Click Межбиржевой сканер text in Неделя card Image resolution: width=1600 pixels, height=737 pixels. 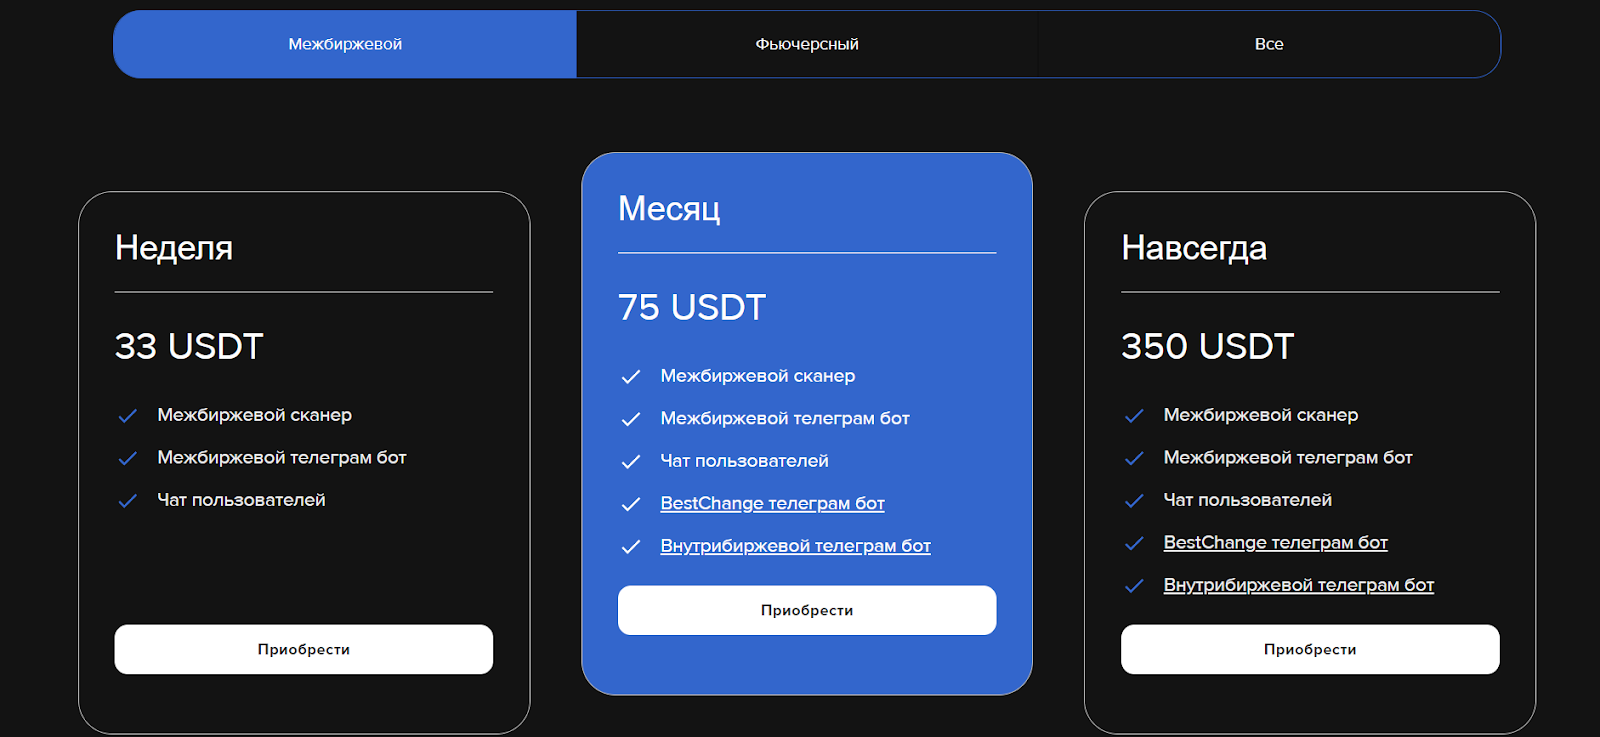tap(254, 415)
